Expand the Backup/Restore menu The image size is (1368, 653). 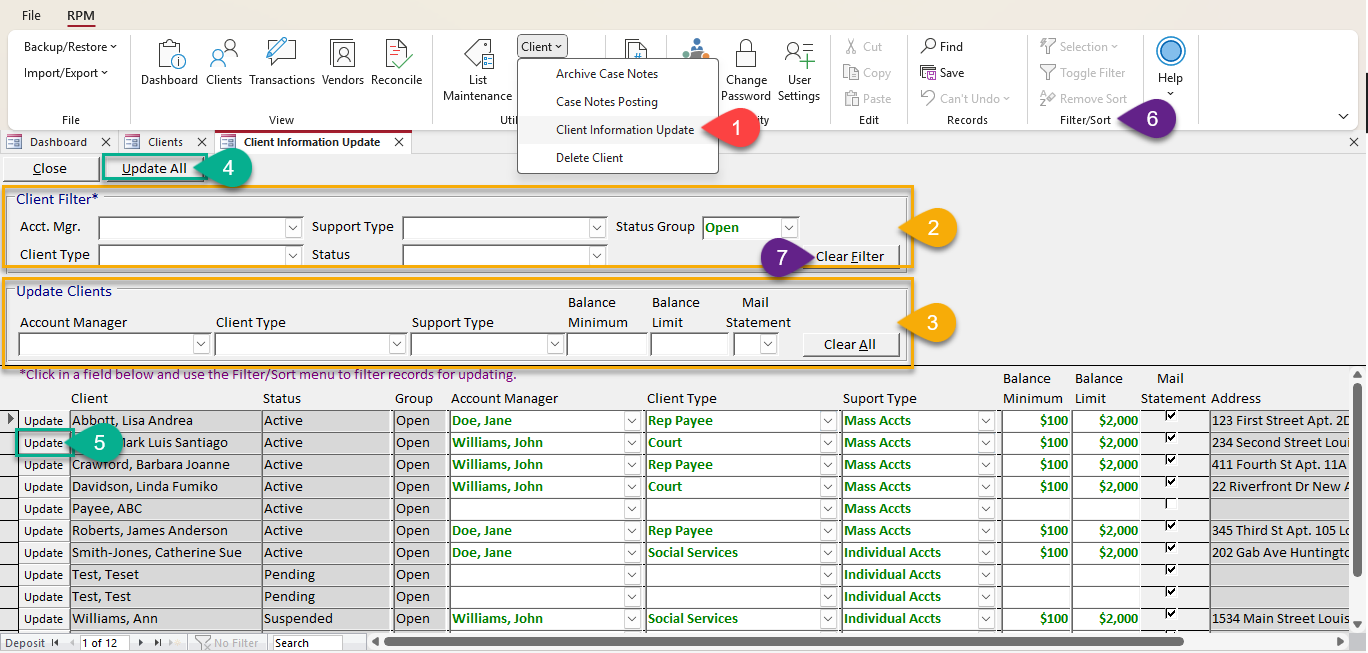tap(70, 47)
